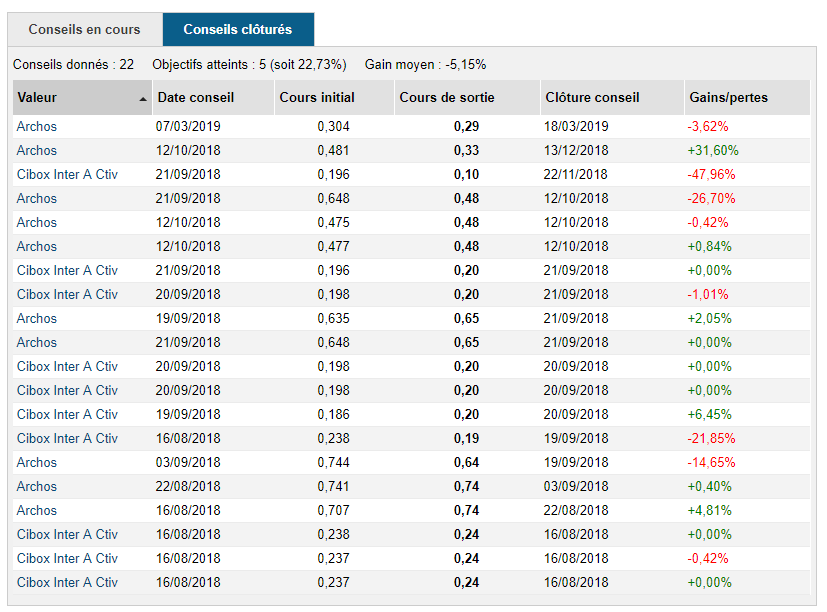Open Archos link showing +0,40% gain

pos(37,487)
